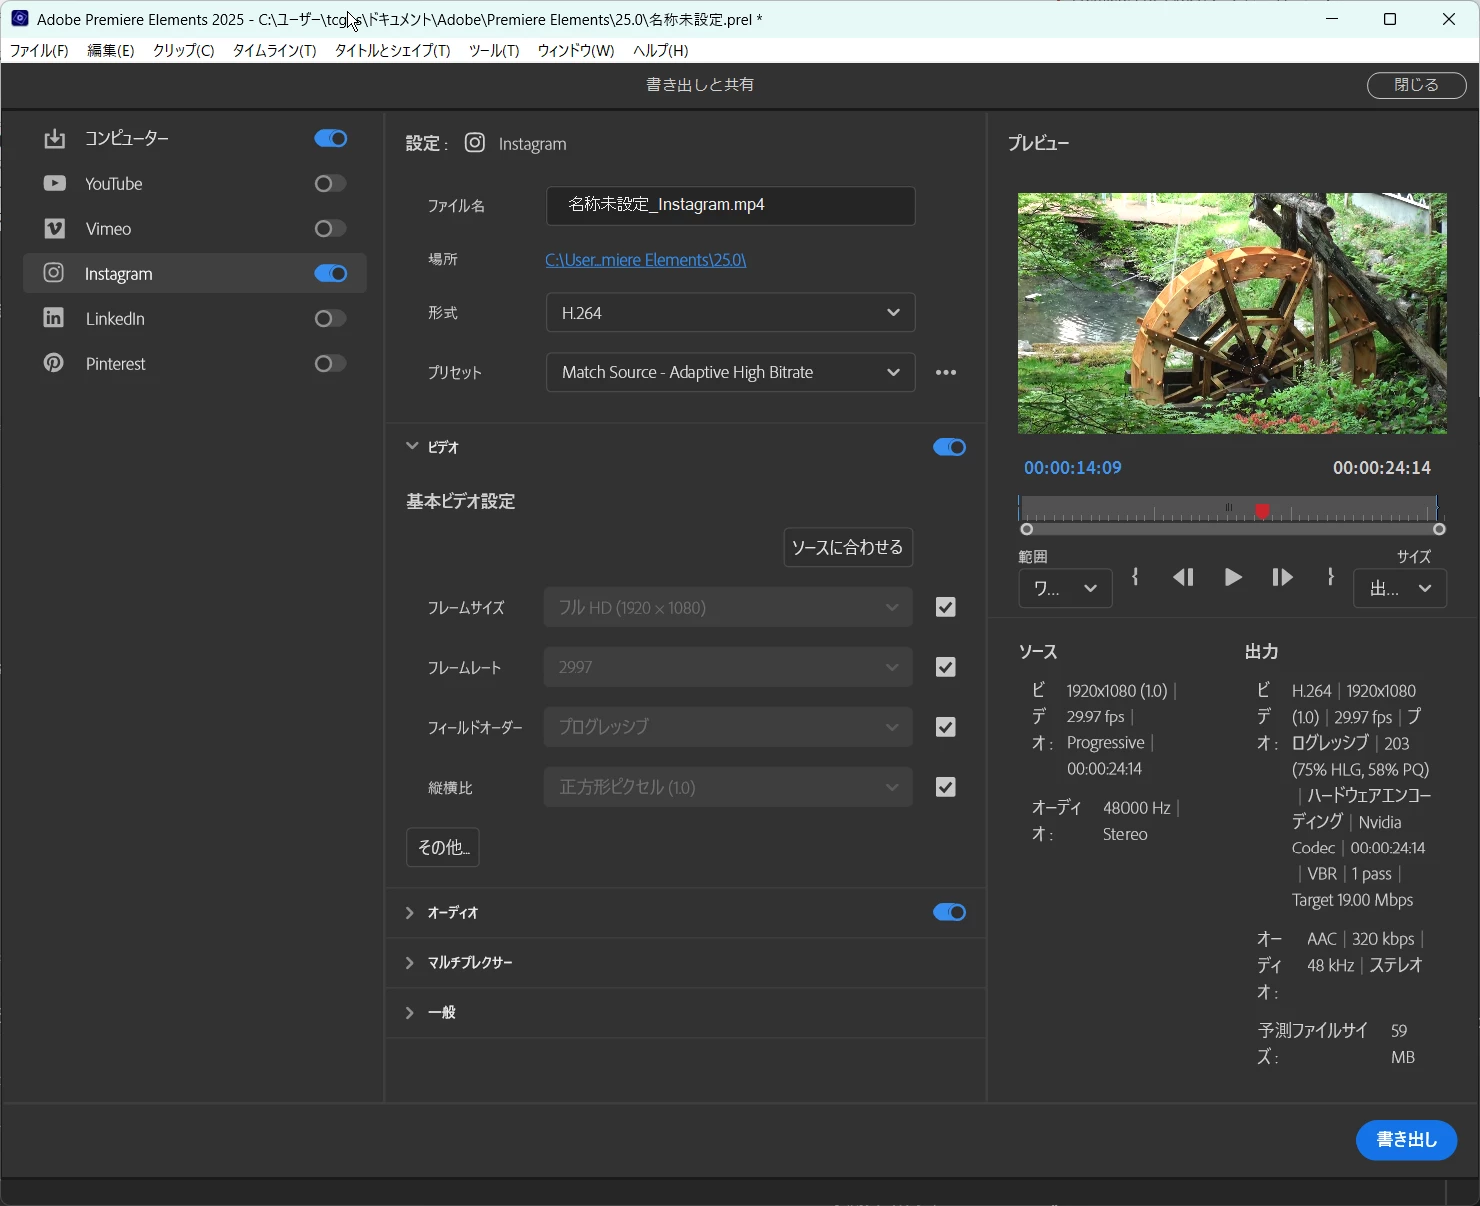Expand the マルチプレクサー section
The image size is (1480, 1206).
click(x=409, y=962)
